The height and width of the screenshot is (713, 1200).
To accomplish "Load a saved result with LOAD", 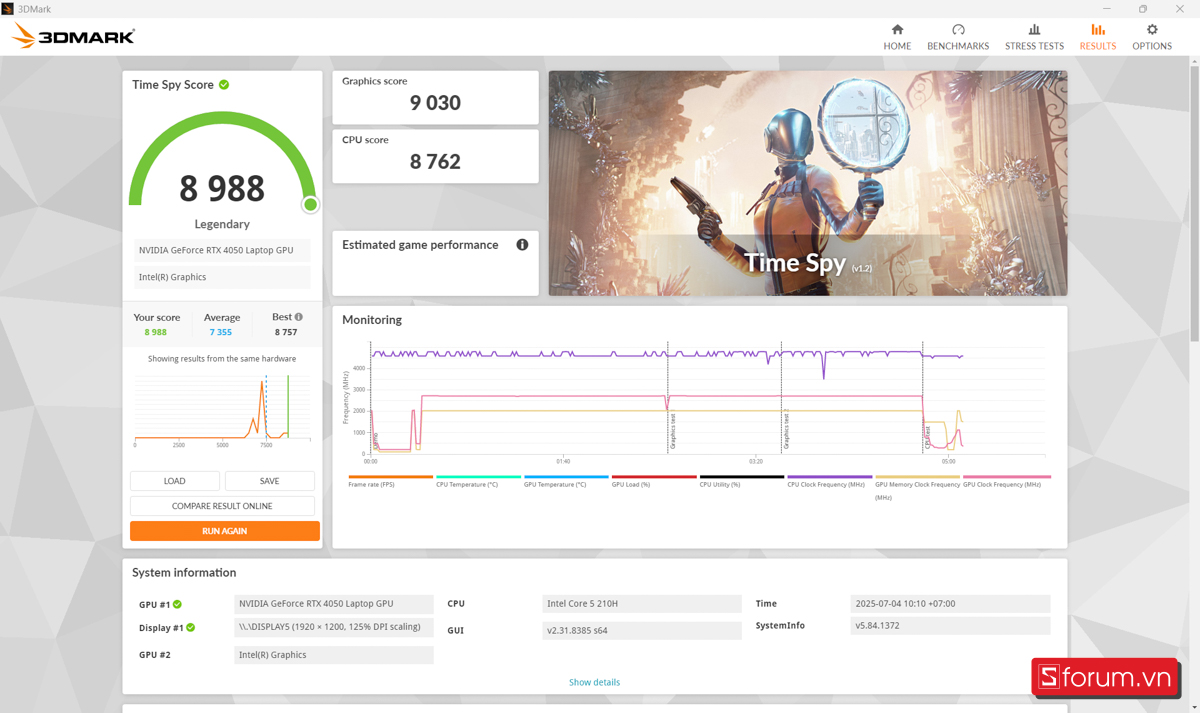I will coord(174,481).
